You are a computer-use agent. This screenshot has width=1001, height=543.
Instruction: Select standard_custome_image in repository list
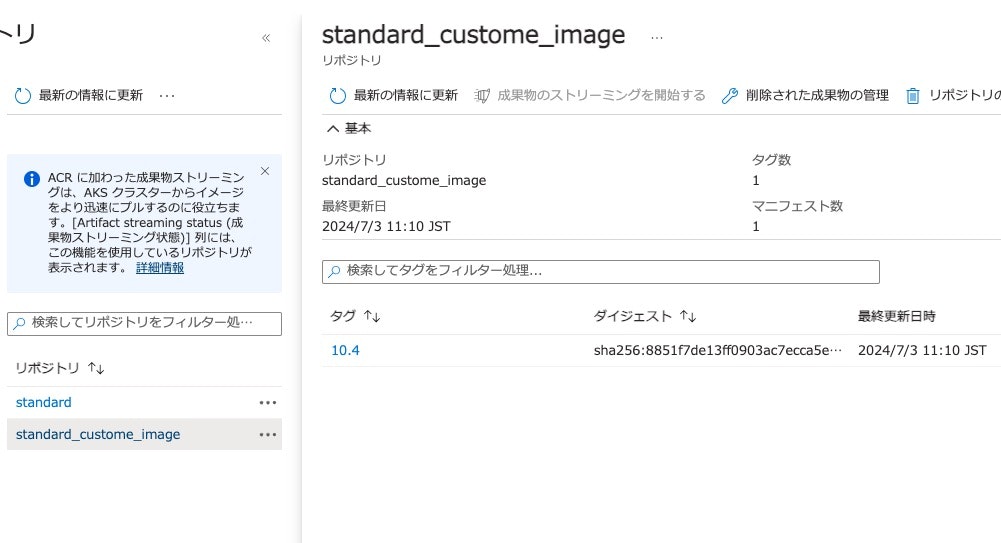98,435
